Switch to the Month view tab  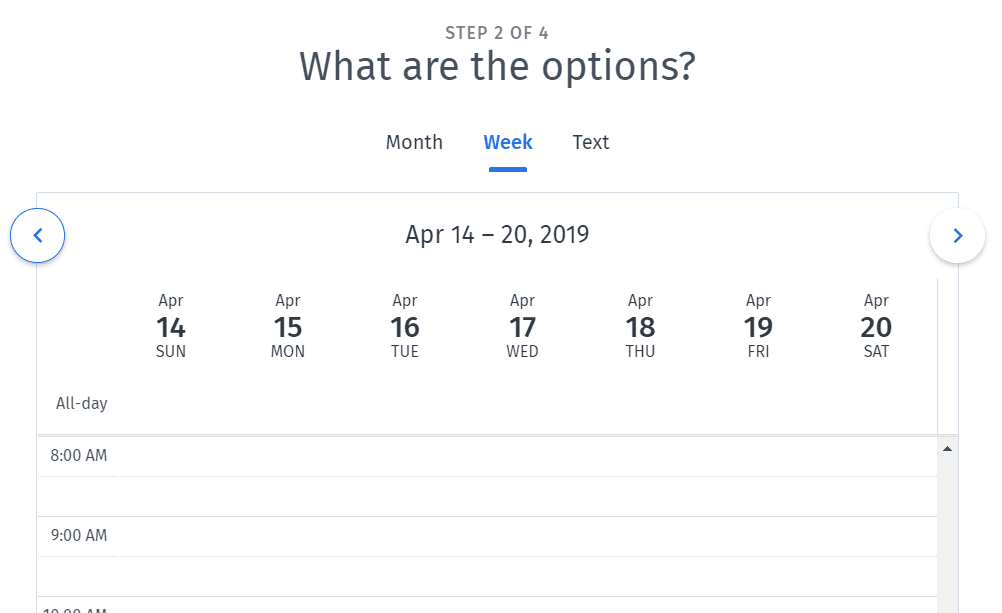point(414,142)
